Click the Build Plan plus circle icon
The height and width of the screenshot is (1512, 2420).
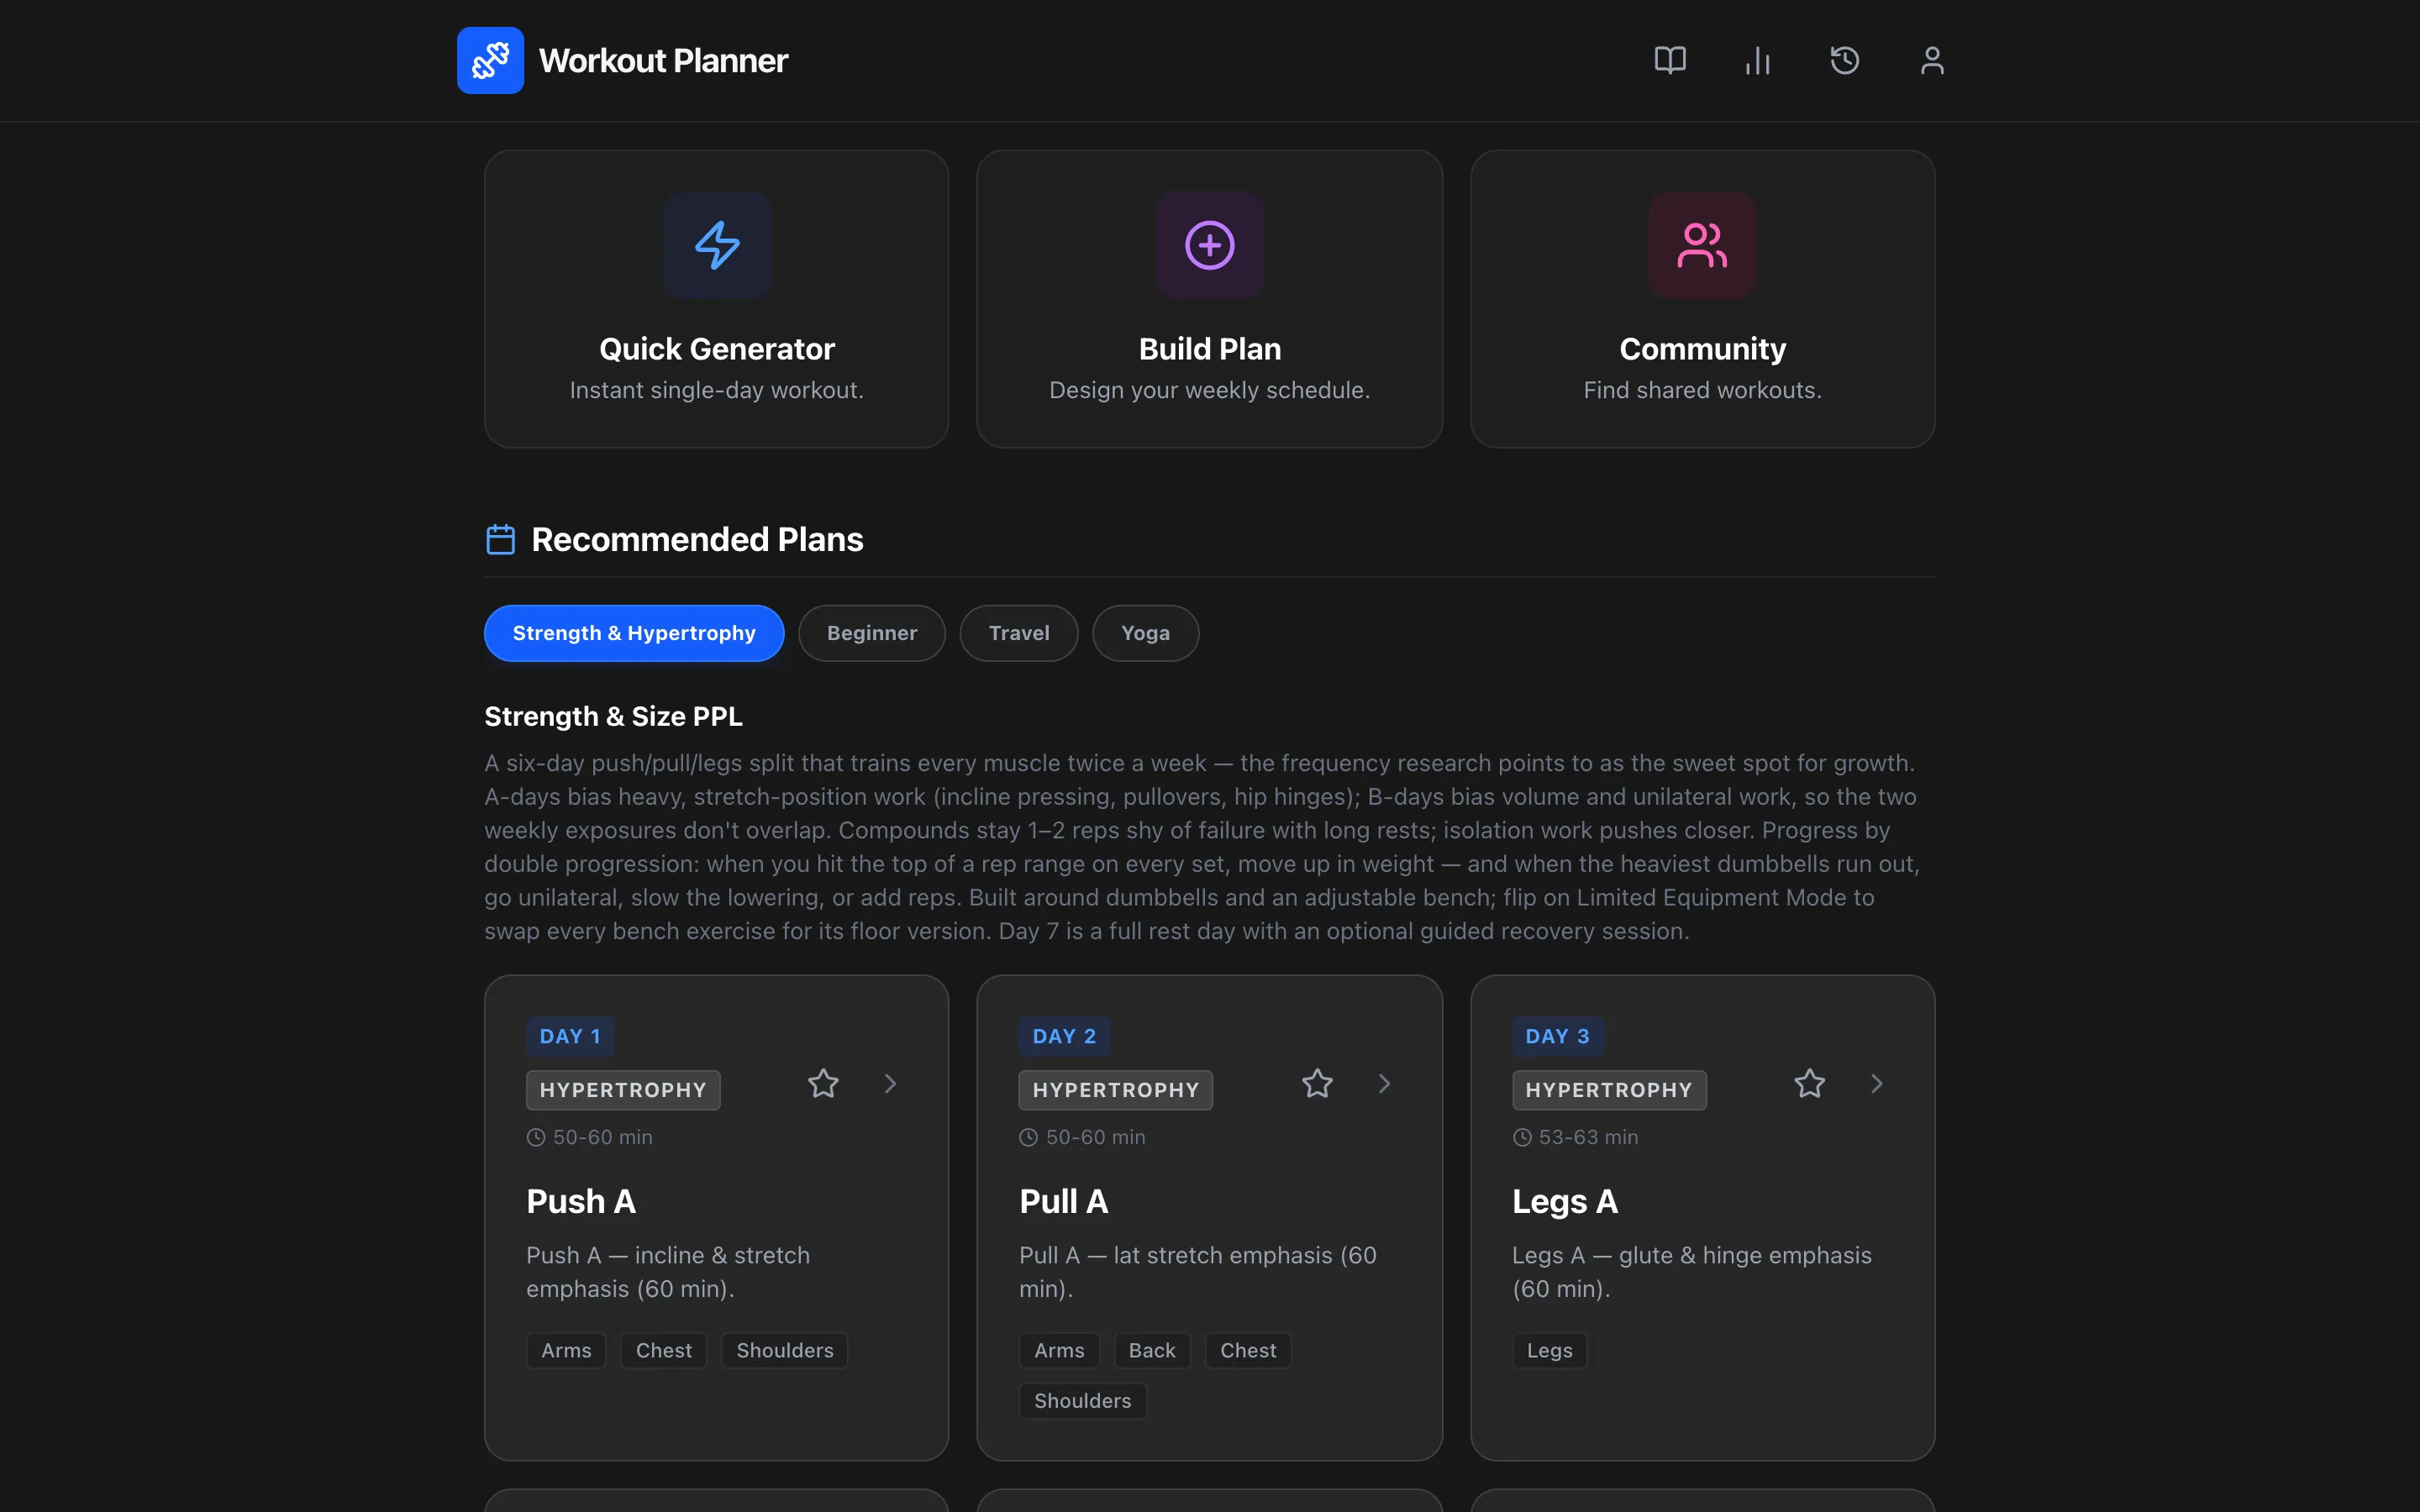tap(1210, 245)
